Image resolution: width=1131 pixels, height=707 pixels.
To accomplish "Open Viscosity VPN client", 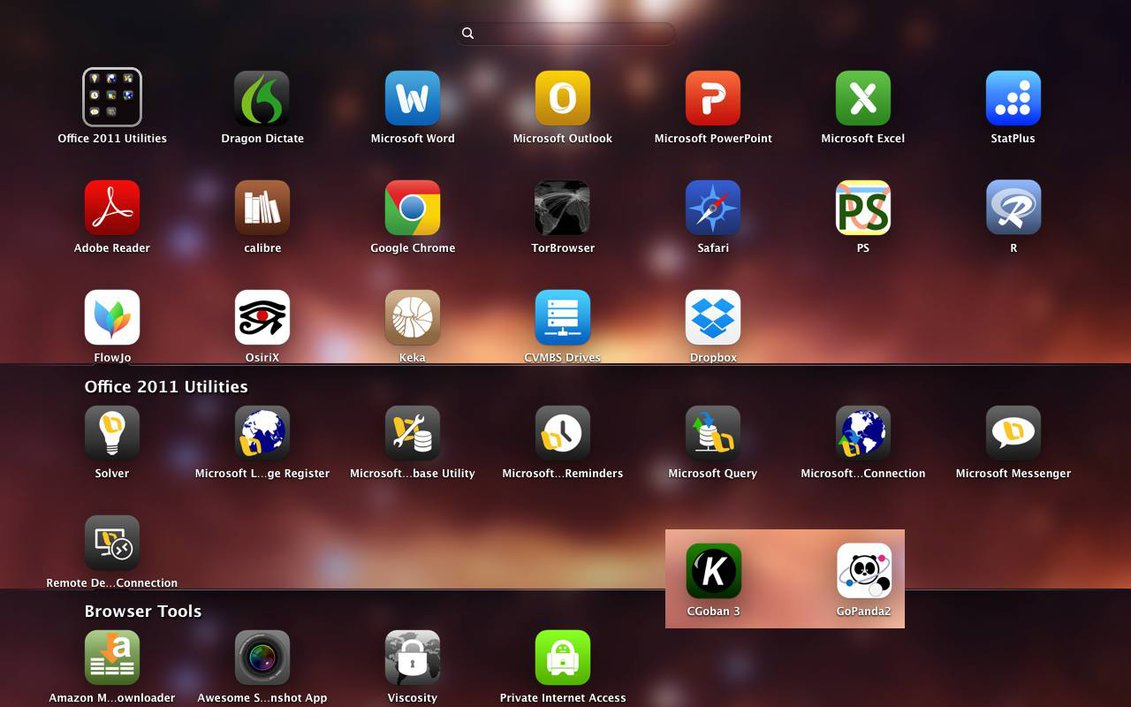I will tap(413, 657).
